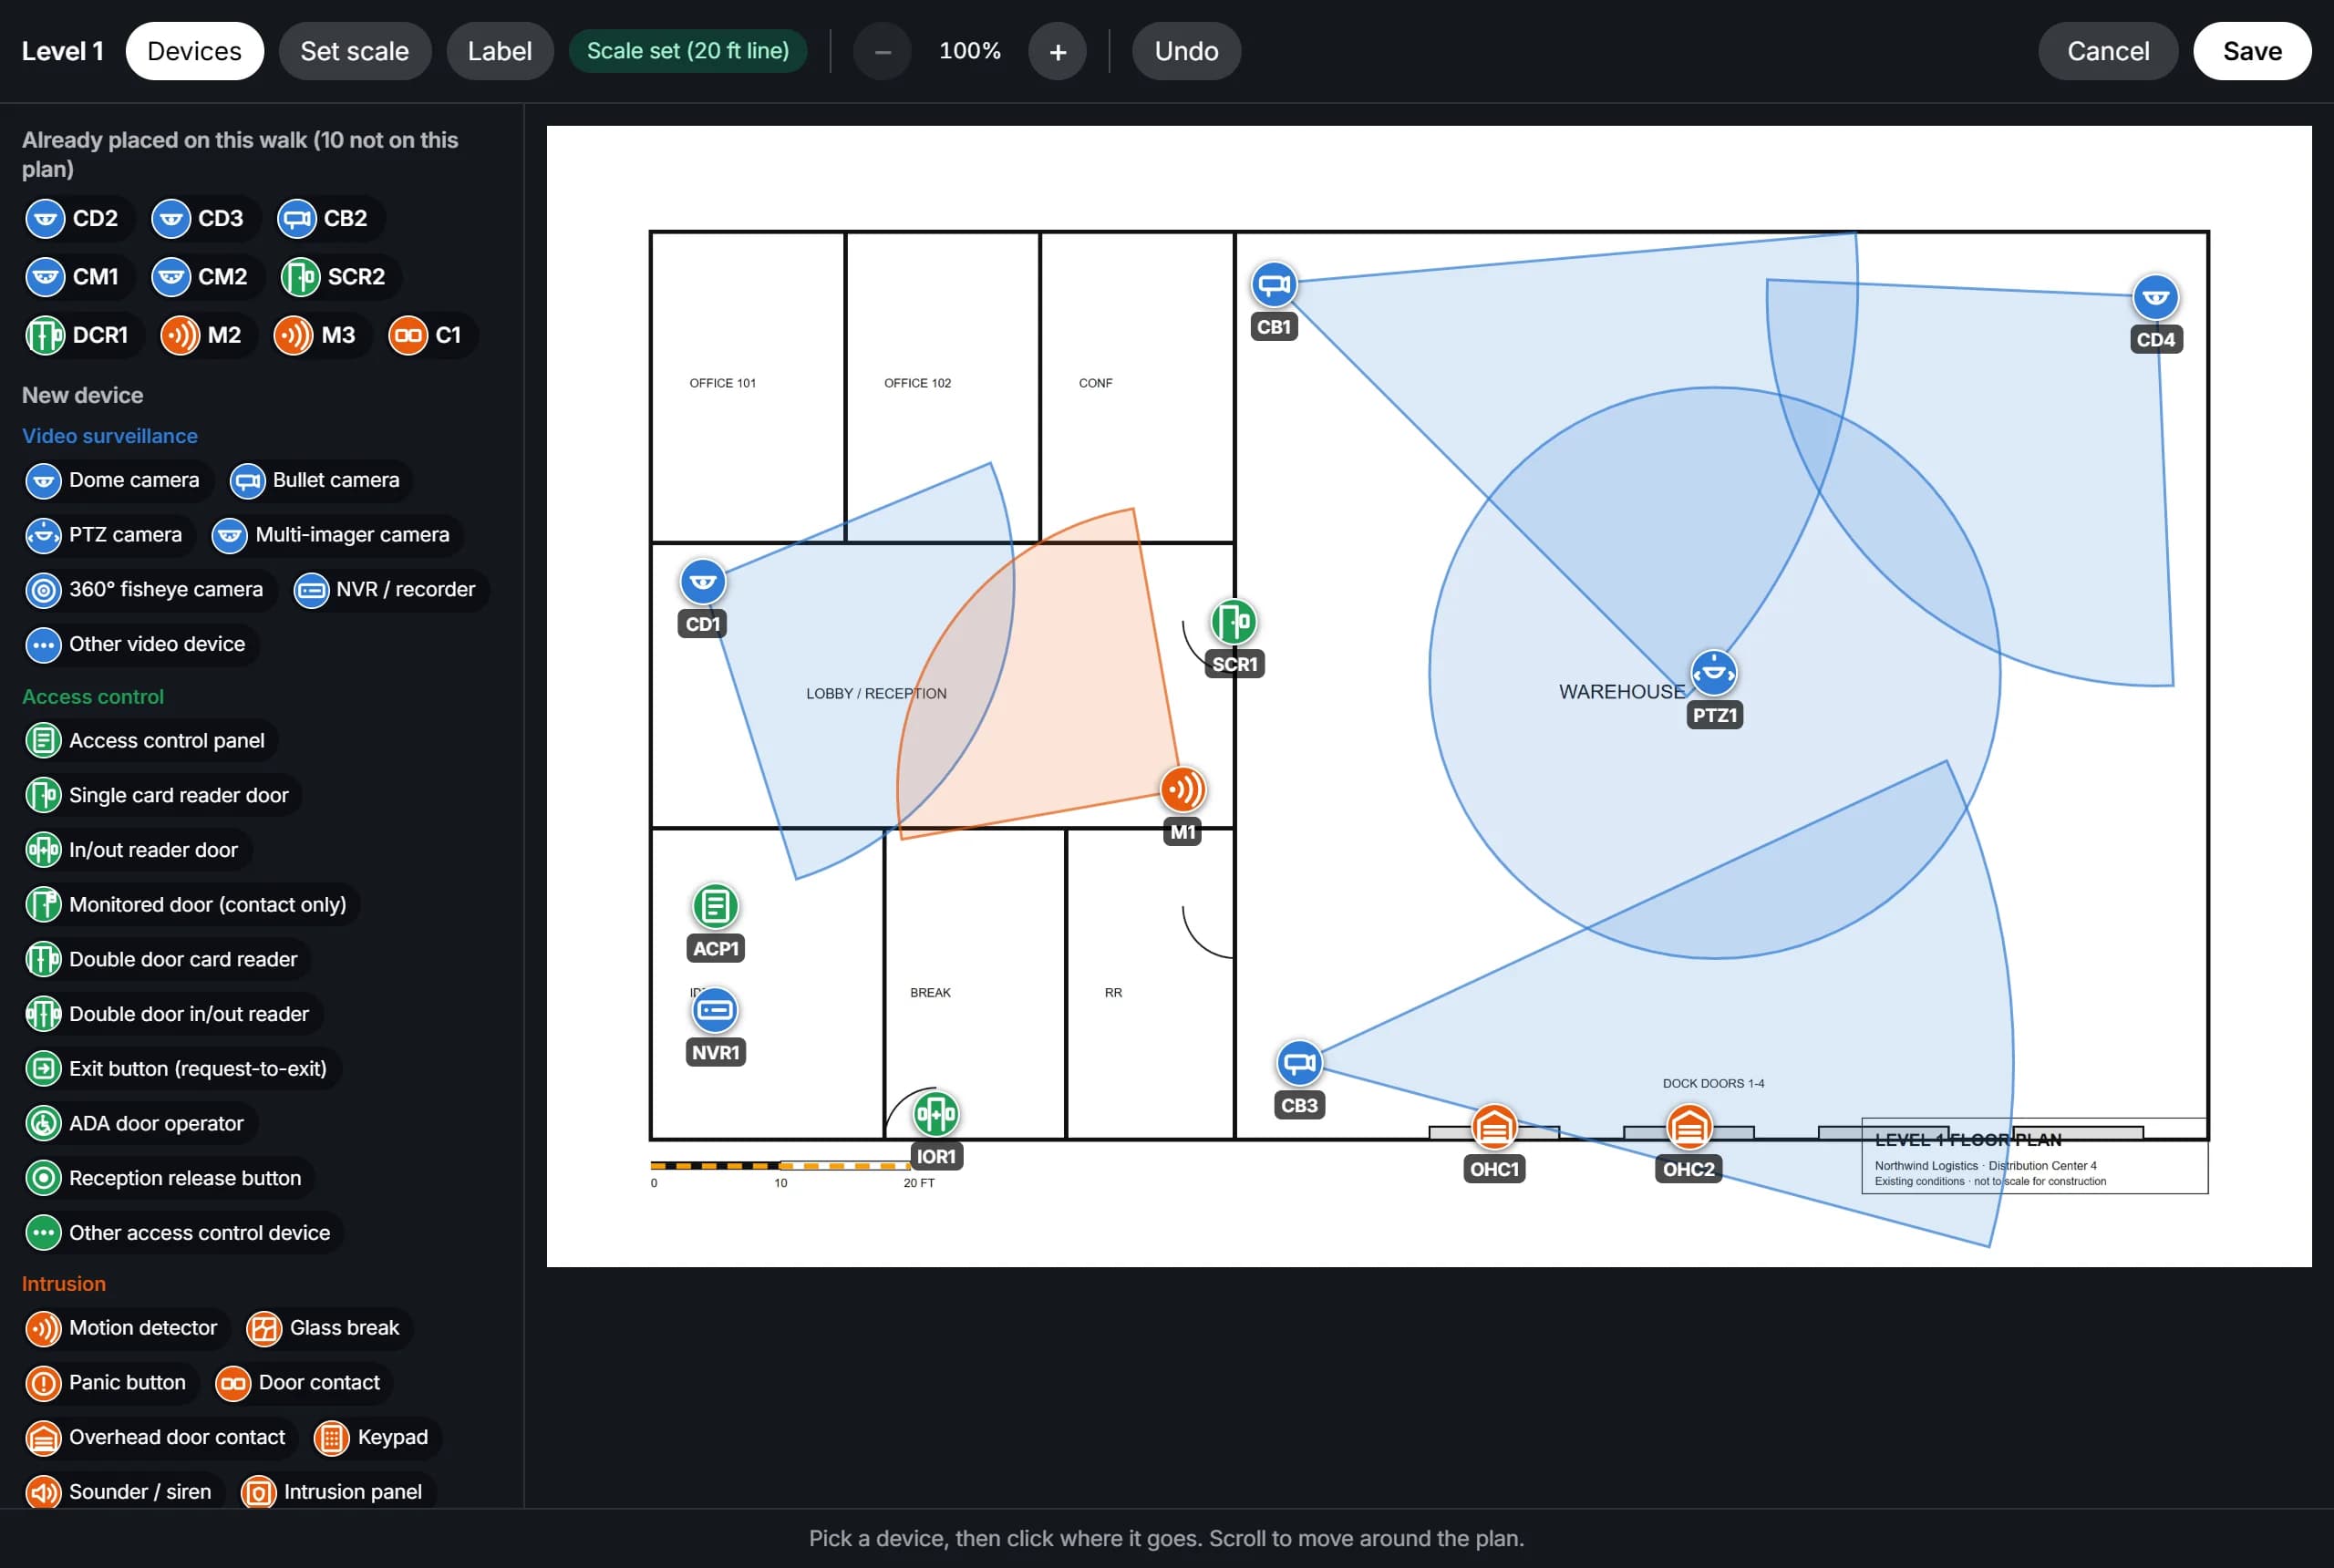Image resolution: width=2334 pixels, height=1568 pixels.
Task: Click the 100% zoom level readout
Action: (970, 51)
